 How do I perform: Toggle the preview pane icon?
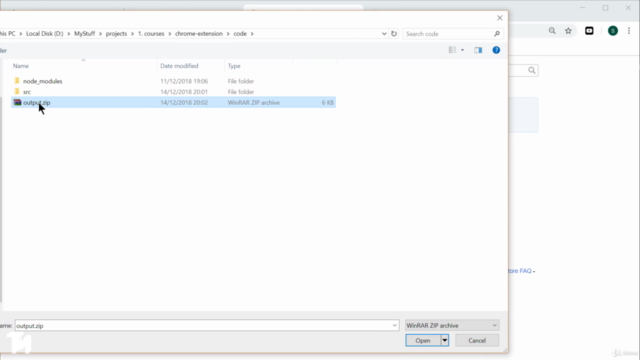click(x=478, y=50)
